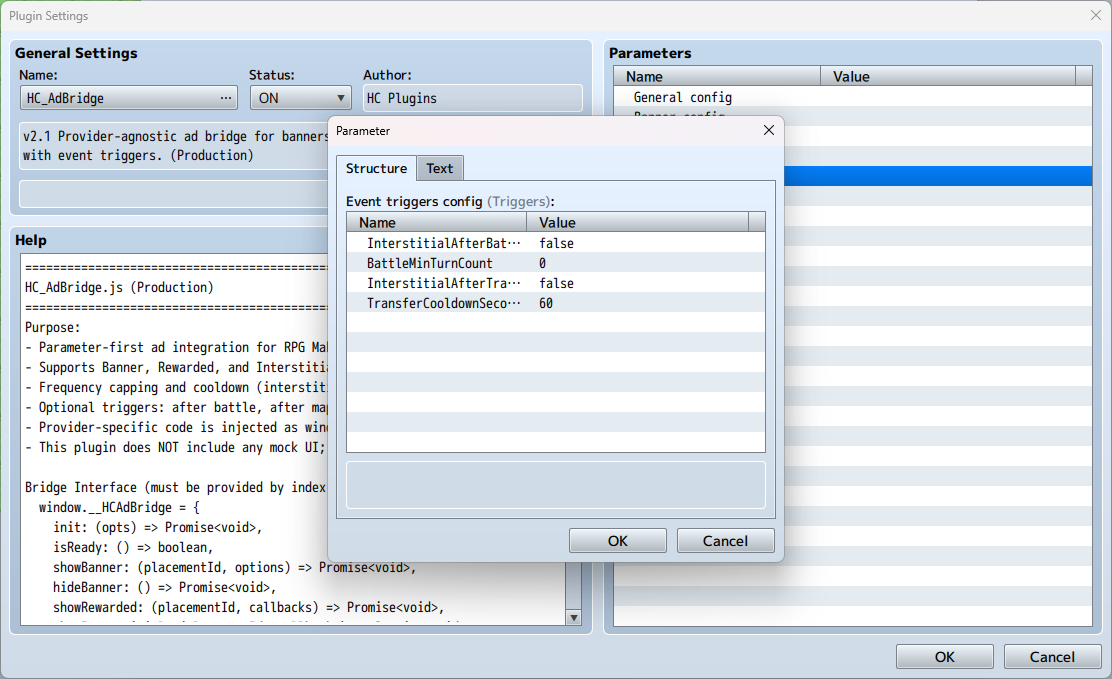Confirm Parameter dialog with OK

[x=618, y=541]
